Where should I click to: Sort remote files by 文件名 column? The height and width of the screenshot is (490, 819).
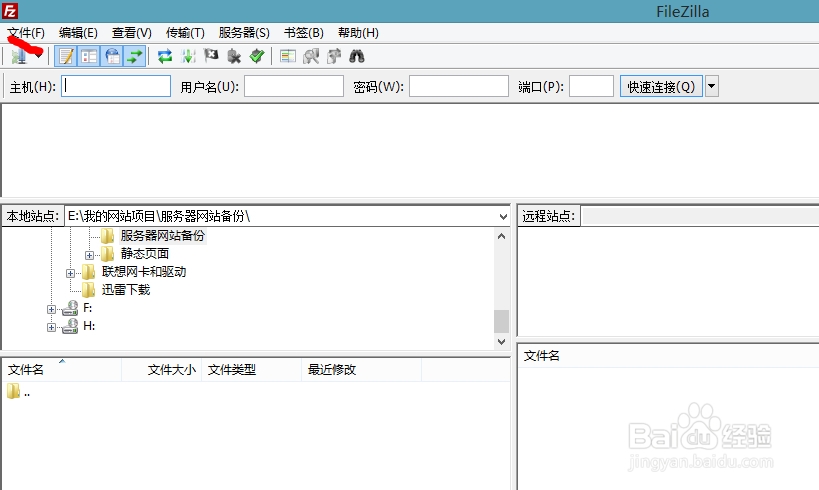coord(542,356)
